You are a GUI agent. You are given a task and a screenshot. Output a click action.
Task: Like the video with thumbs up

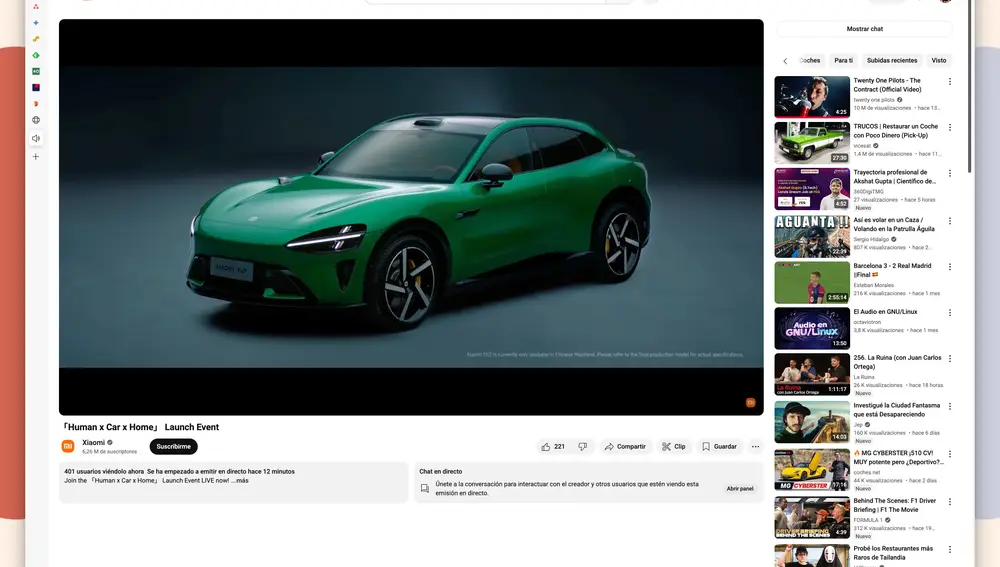pos(552,446)
